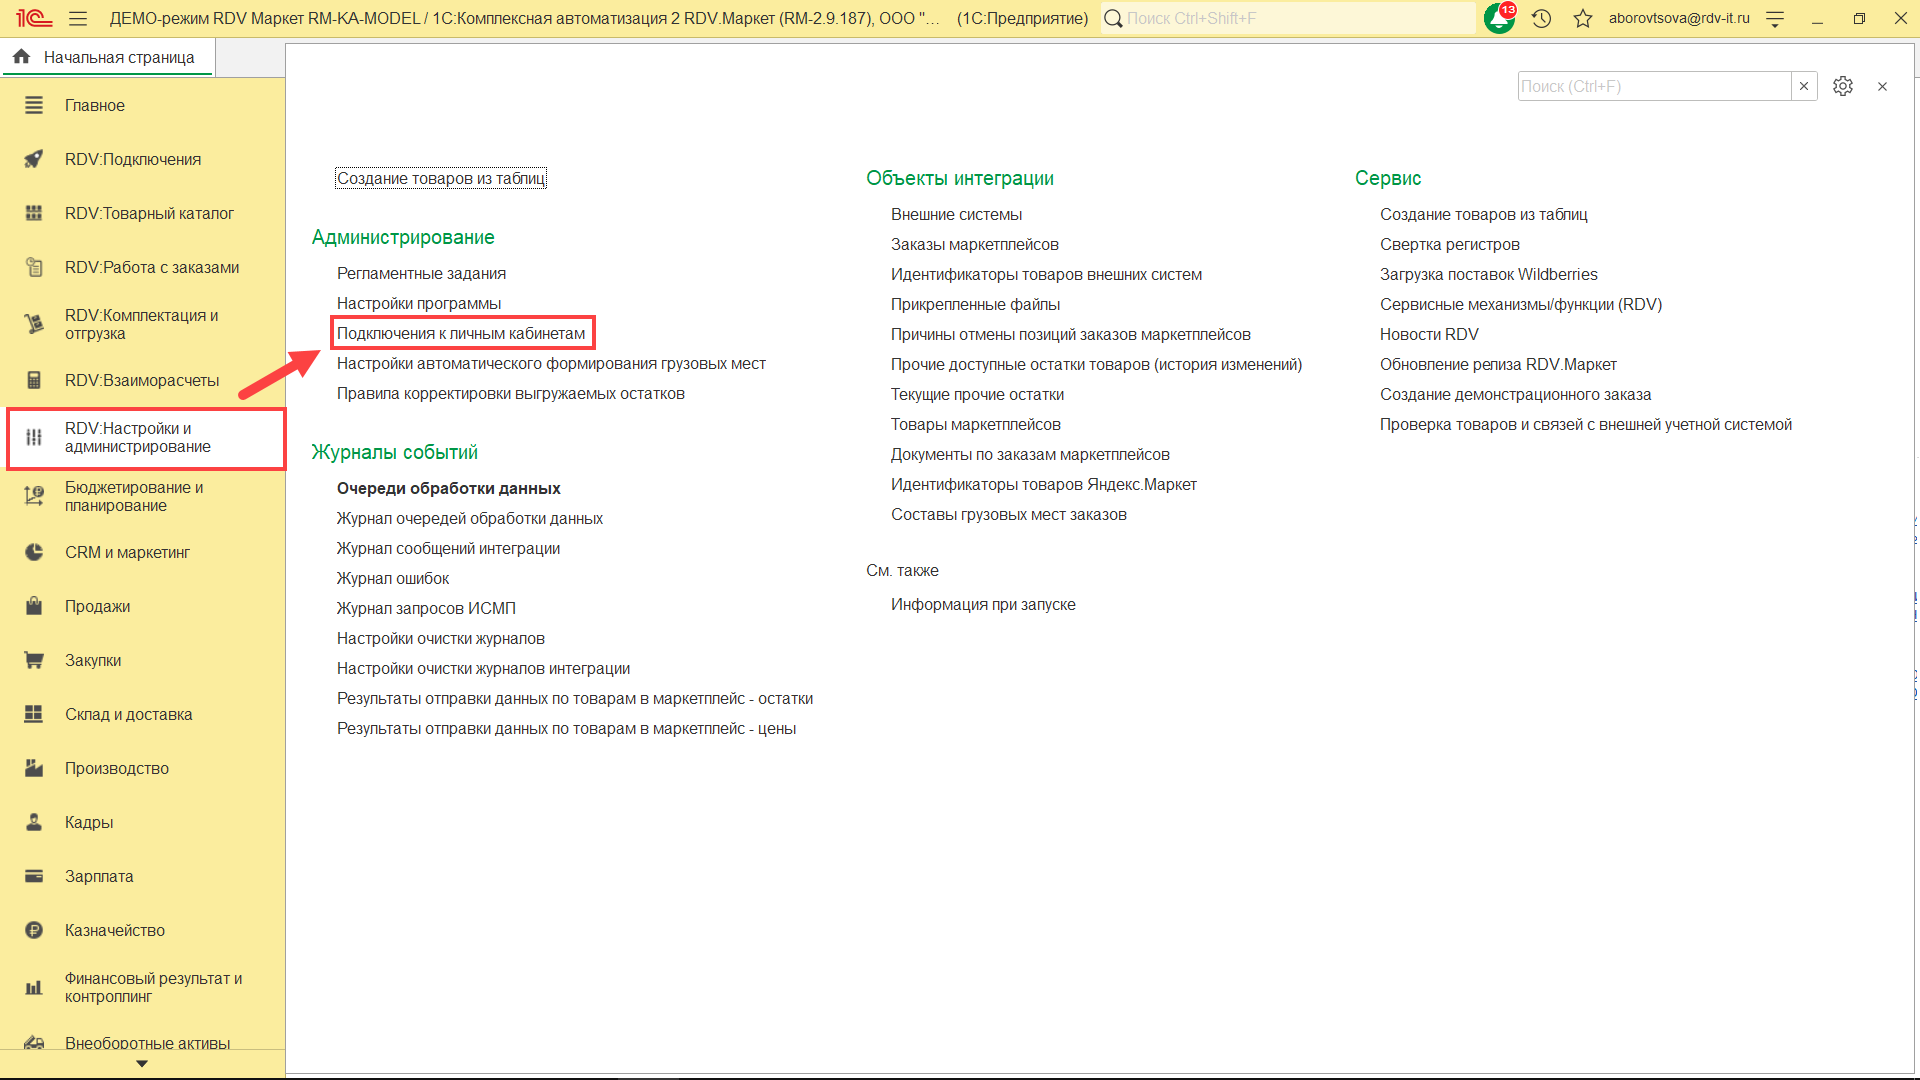Viewport: 1920px width, 1080px height.
Task: Click the Продажи bag icon
Action: tap(34, 606)
